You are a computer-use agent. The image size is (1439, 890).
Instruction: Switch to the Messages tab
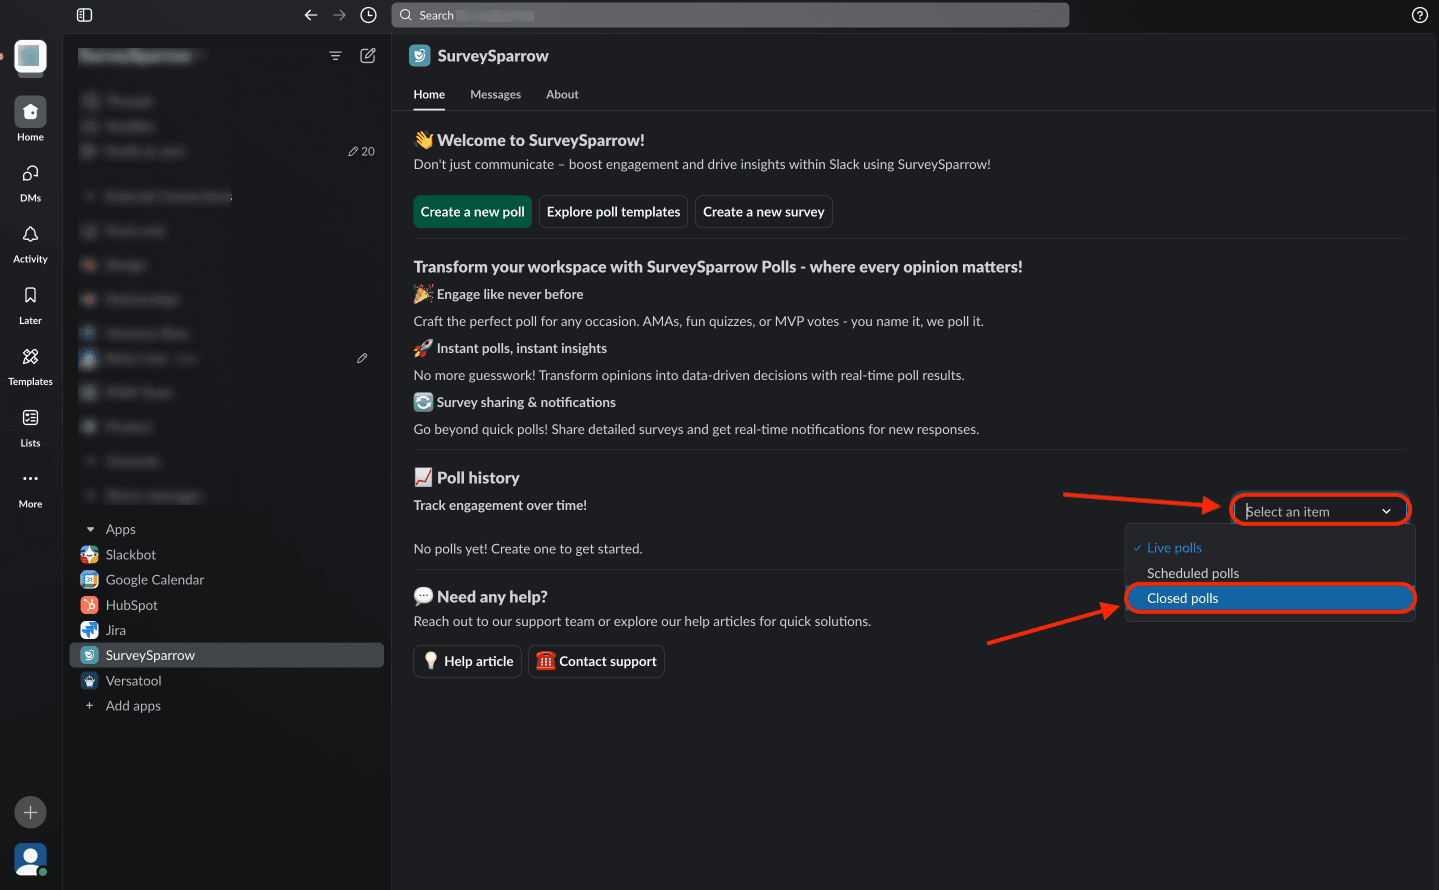[495, 95]
